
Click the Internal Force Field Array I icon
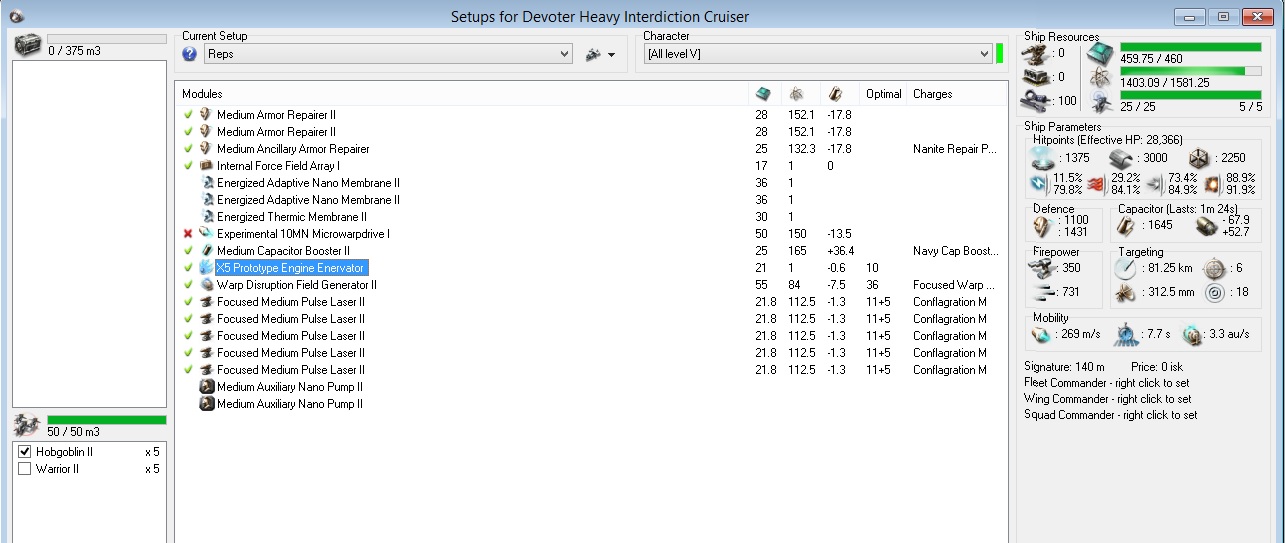coord(207,166)
